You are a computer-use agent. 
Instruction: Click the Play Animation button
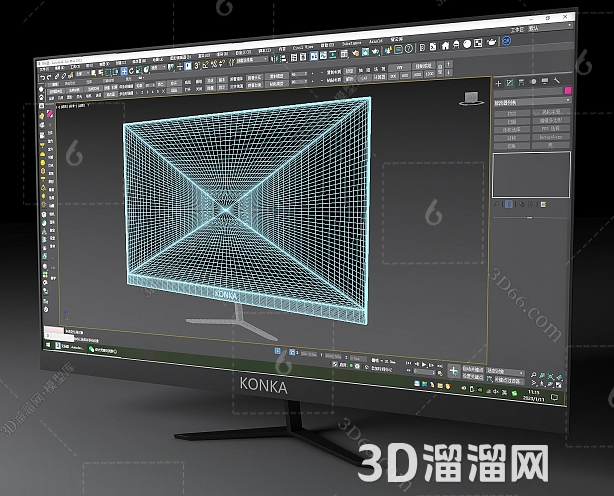click(424, 364)
